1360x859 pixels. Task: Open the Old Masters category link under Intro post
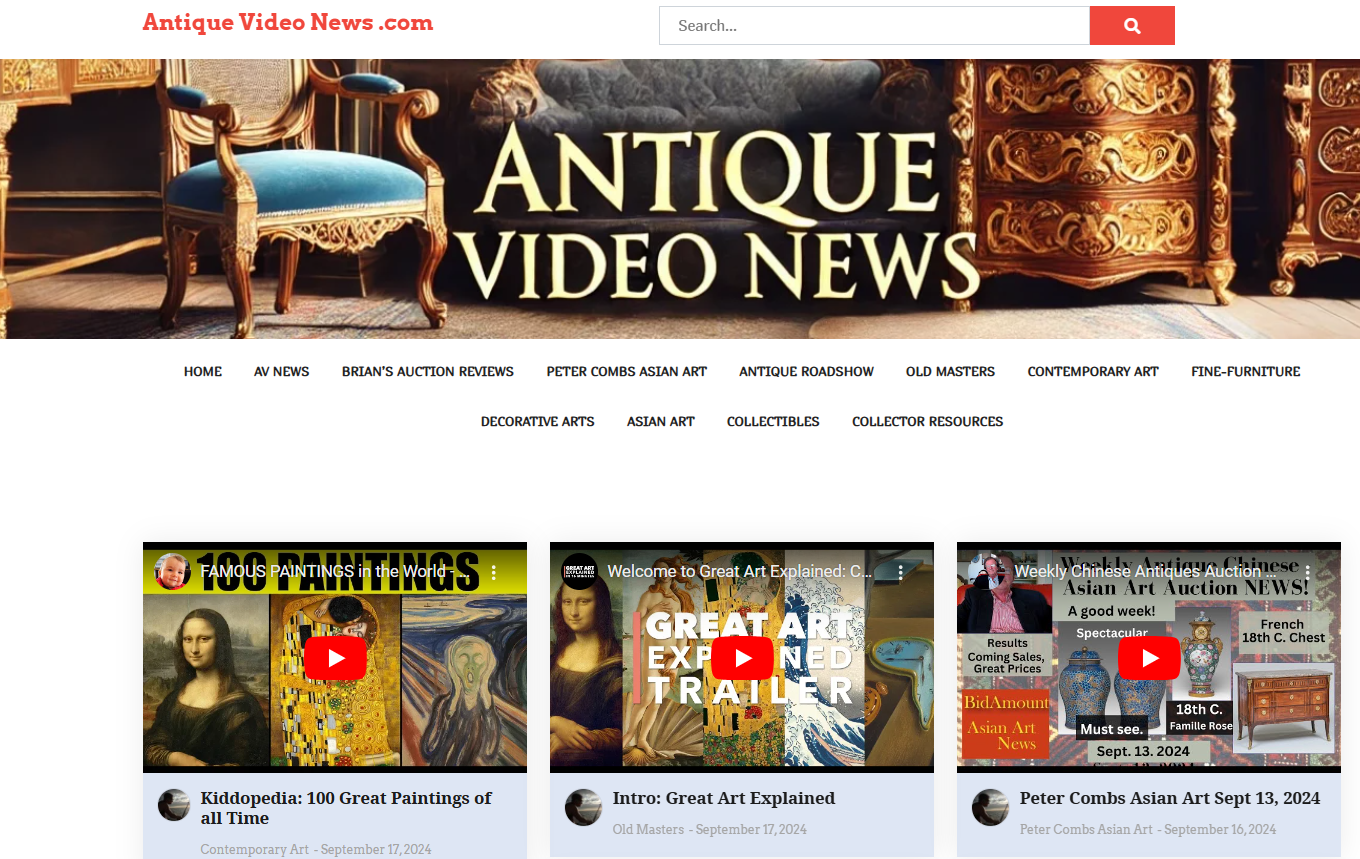pyautogui.click(x=648, y=829)
